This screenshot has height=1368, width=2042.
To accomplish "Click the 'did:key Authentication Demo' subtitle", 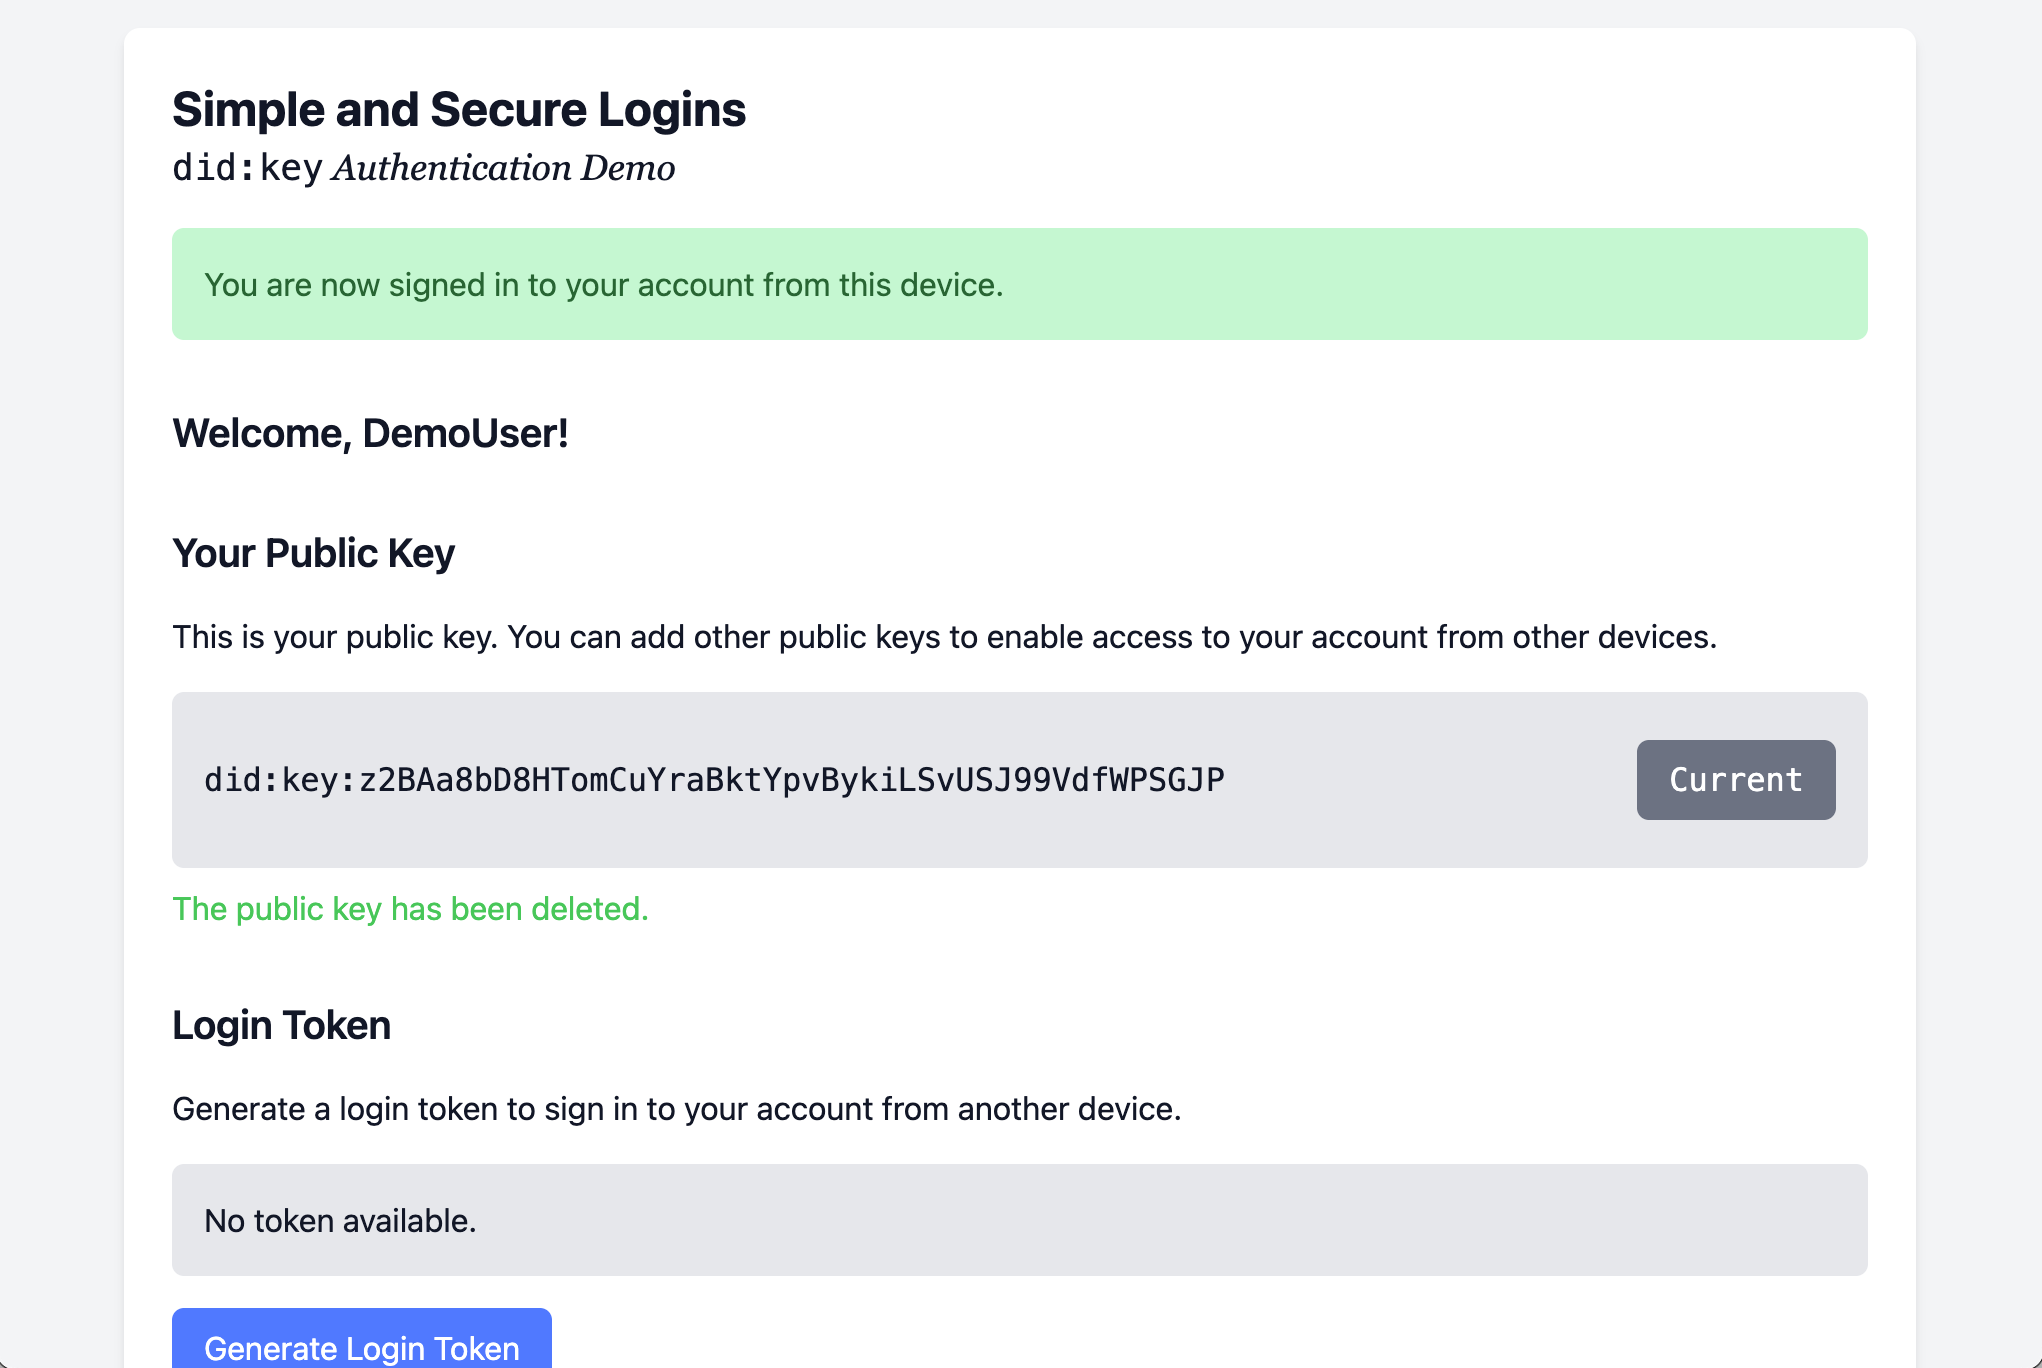I will 423,168.
